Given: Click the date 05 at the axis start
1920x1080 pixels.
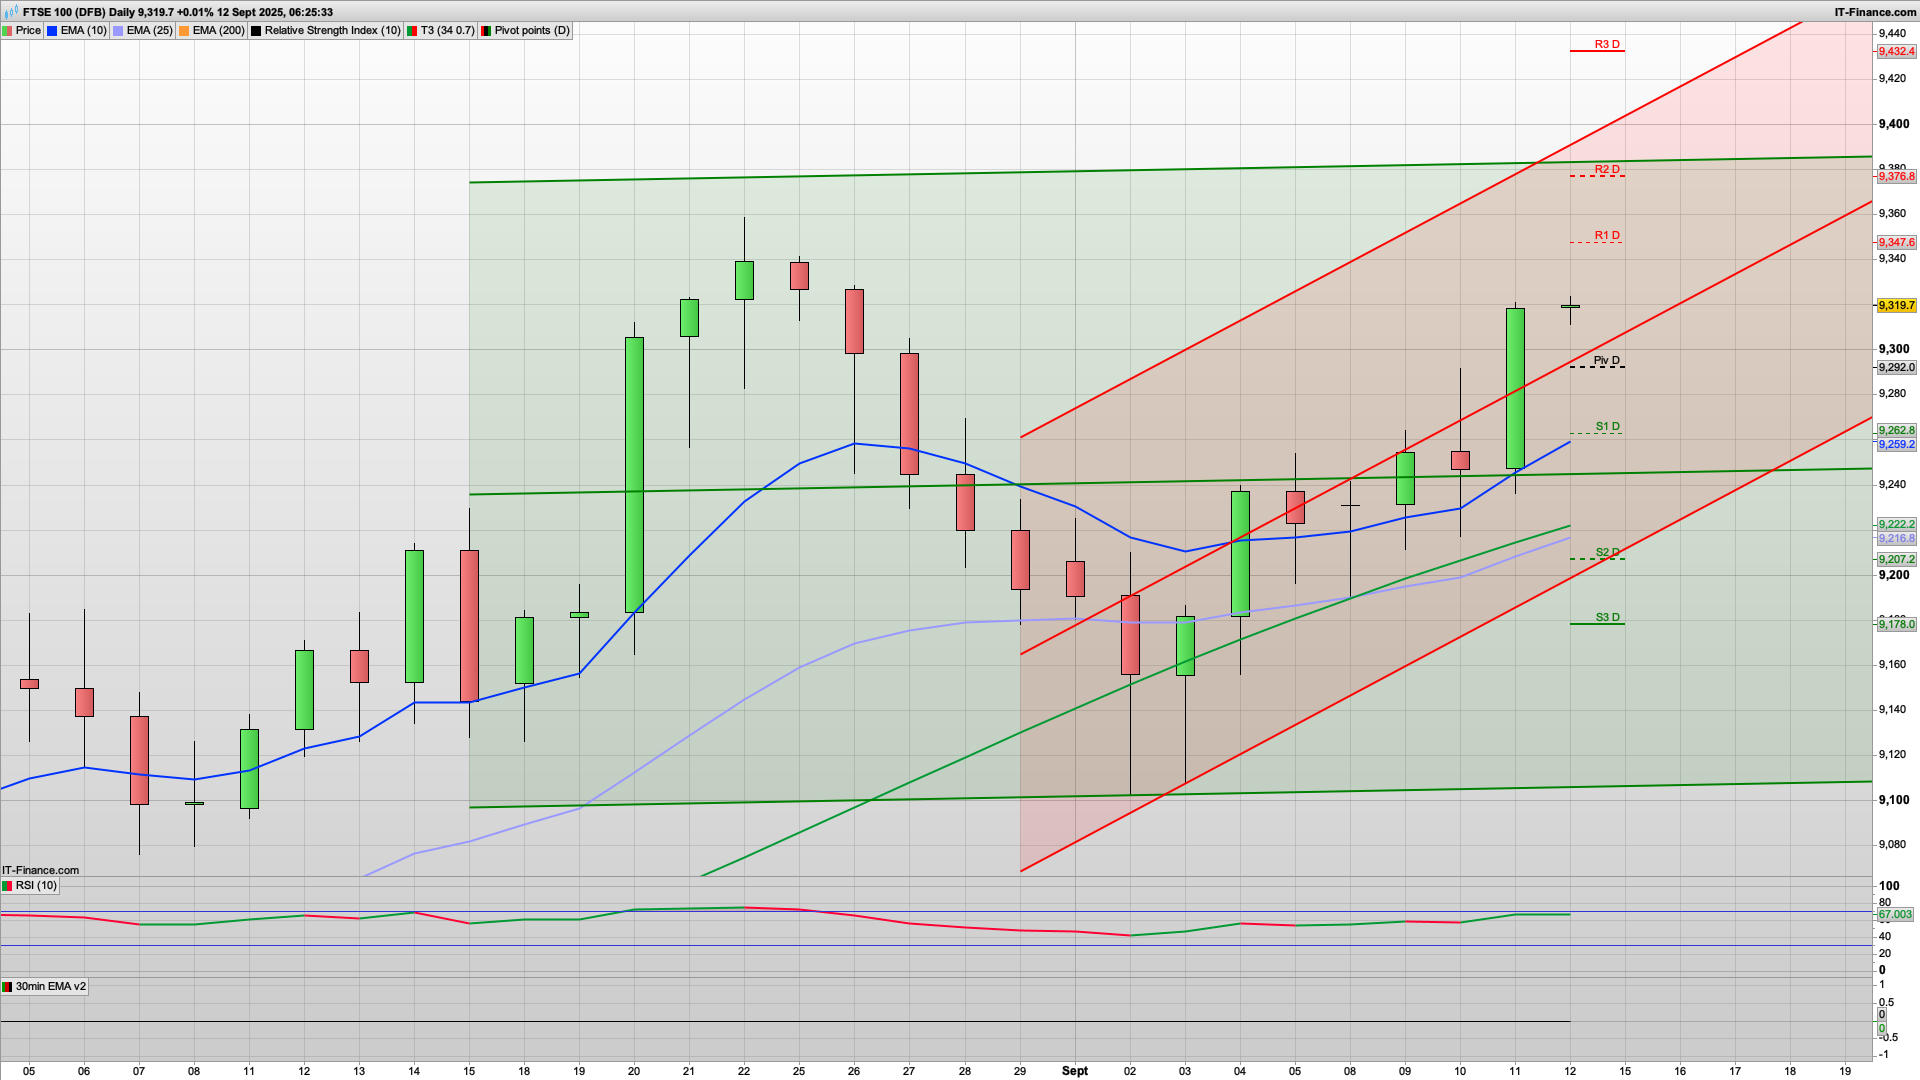Looking at the screenshot, I should [29, 1071].
